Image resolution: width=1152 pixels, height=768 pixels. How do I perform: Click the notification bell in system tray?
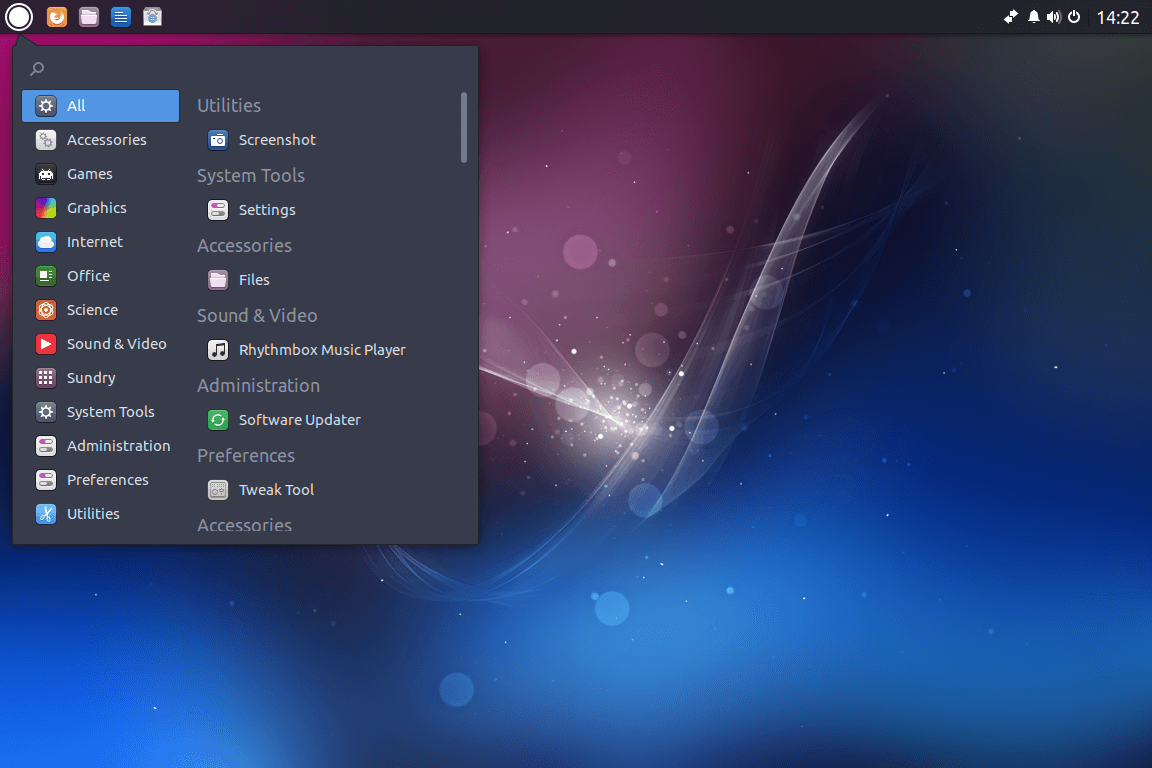click(x=1033, y=17)
